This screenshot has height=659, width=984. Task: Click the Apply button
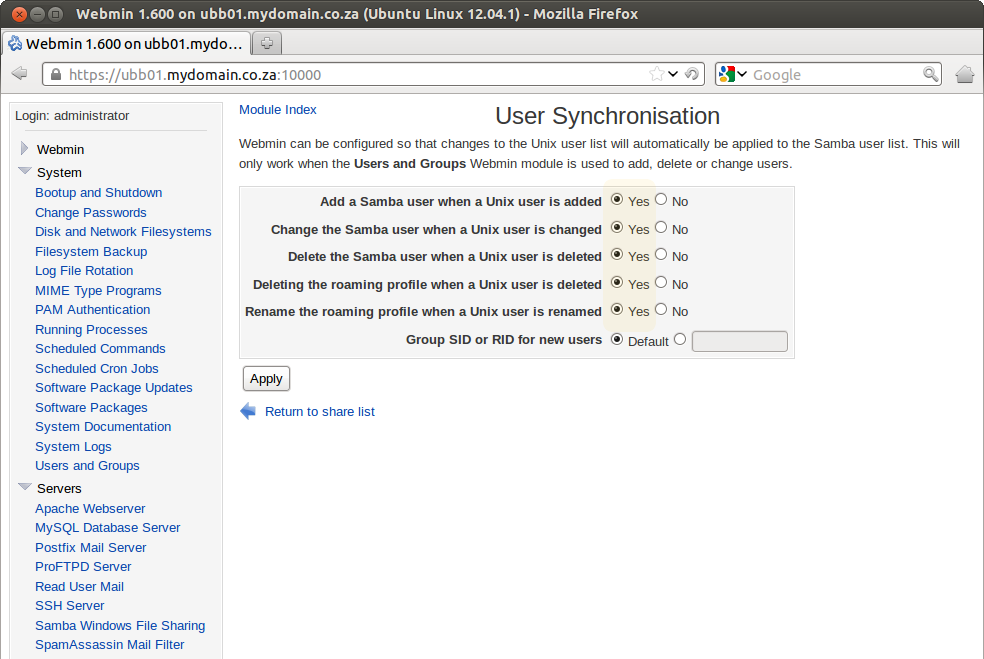(x=266, y=378)
